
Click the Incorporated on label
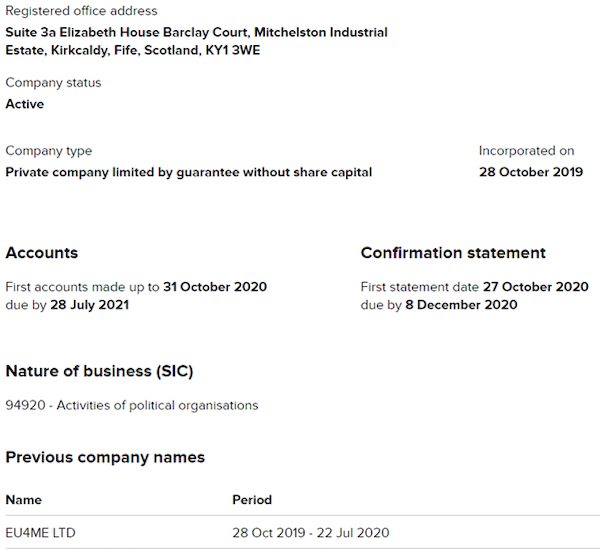click(526, 151)
